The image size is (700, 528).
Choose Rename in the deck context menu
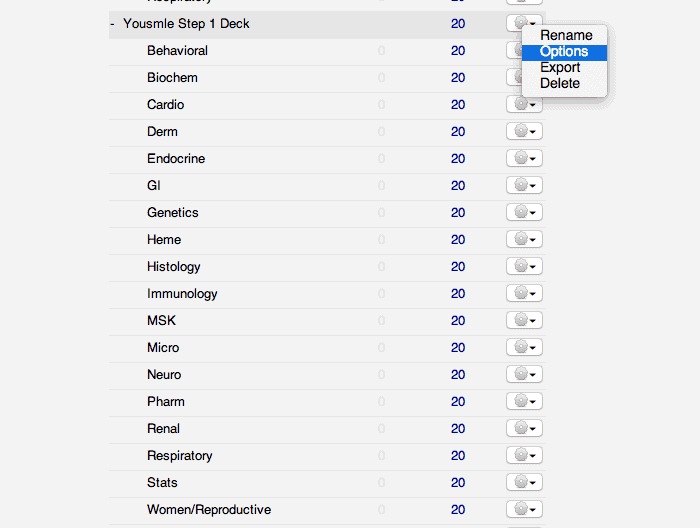[564, 35]
